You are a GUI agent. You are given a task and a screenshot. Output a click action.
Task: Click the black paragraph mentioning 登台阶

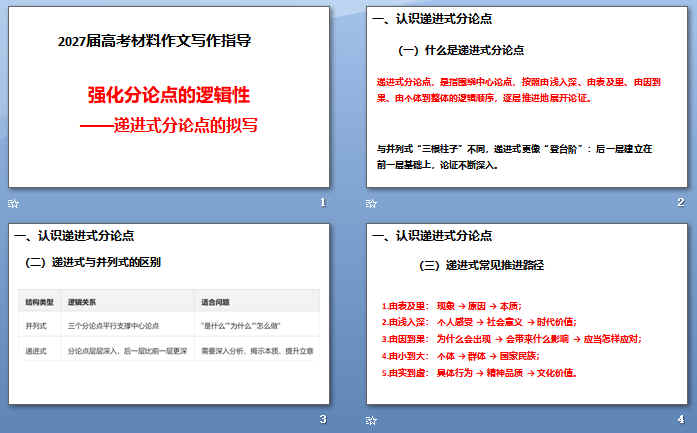[x=514, y=156]
